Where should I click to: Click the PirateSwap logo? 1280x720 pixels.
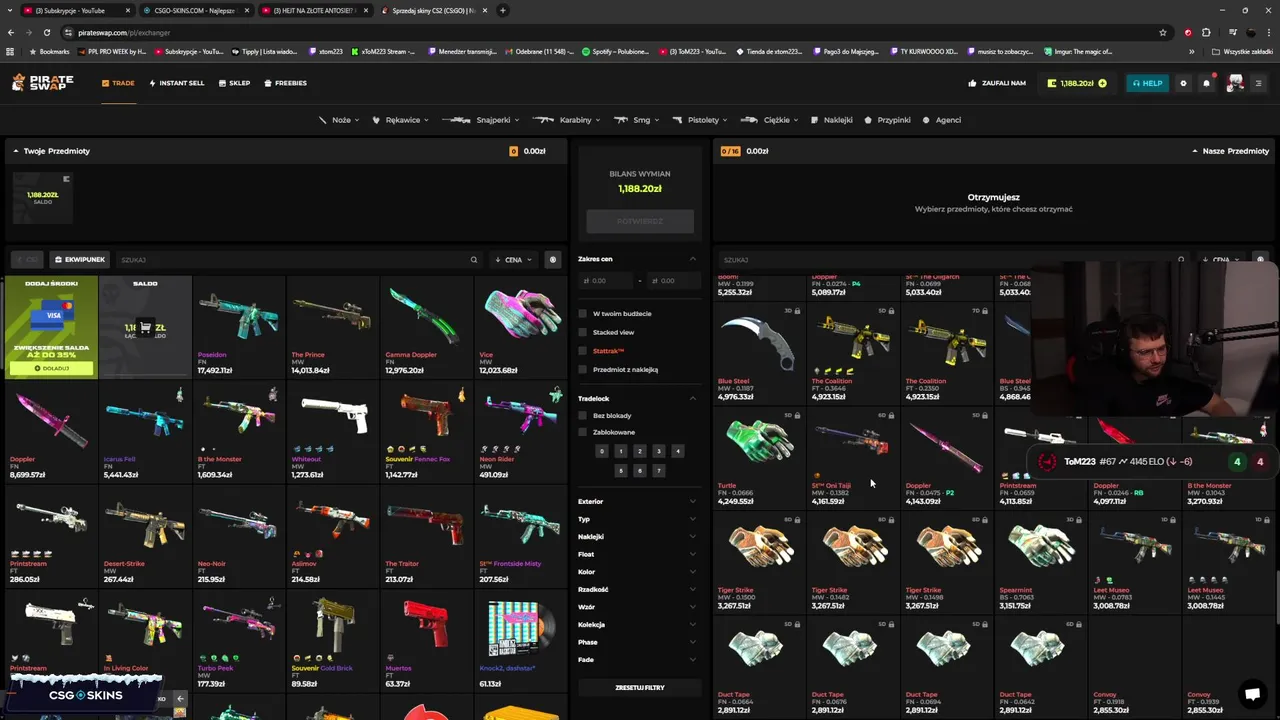click(42, 83)
